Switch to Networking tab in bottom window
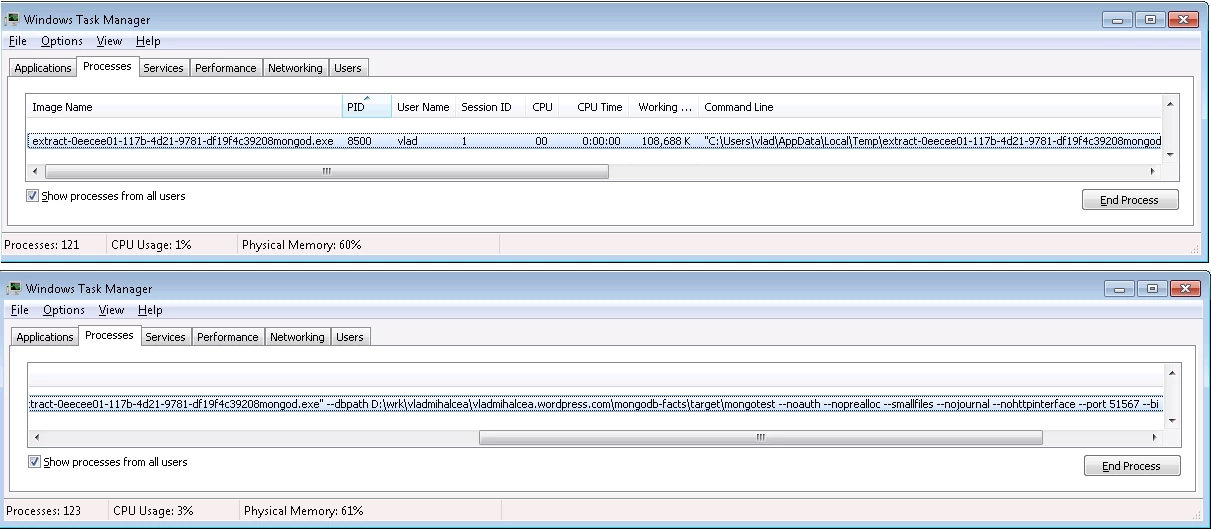Viewport: 1211px width, 531px height. (297, 337)
